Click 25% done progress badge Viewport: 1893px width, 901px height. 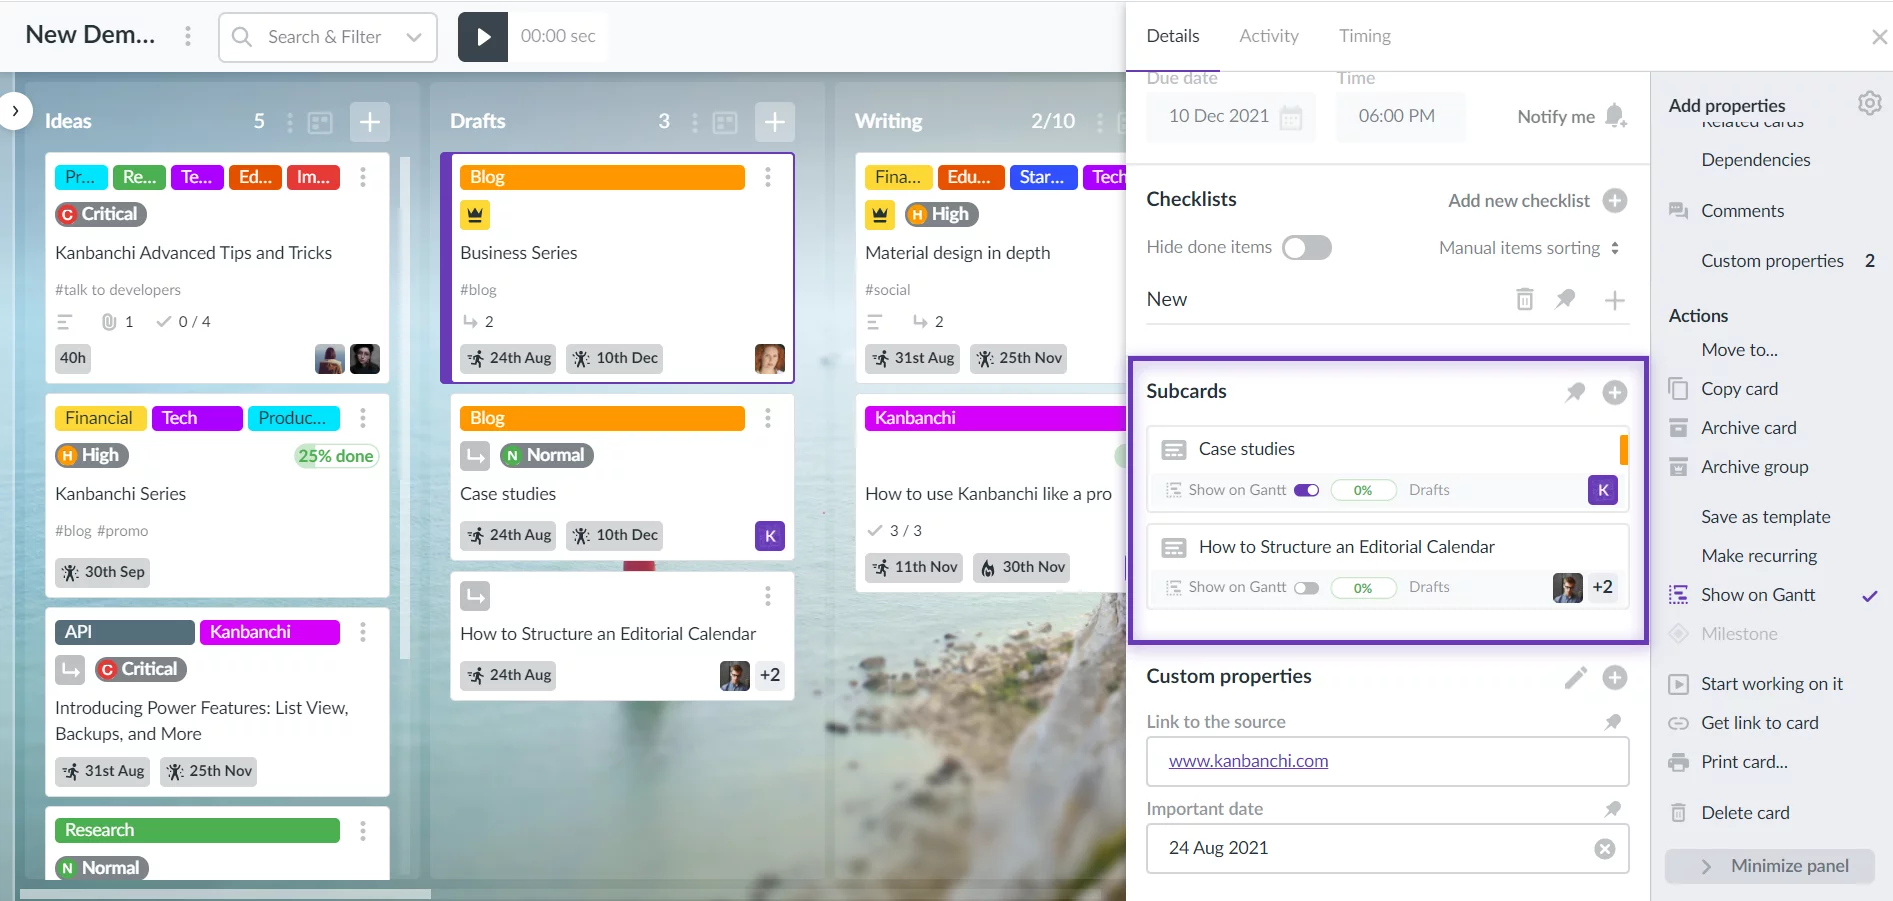(336, 456)
